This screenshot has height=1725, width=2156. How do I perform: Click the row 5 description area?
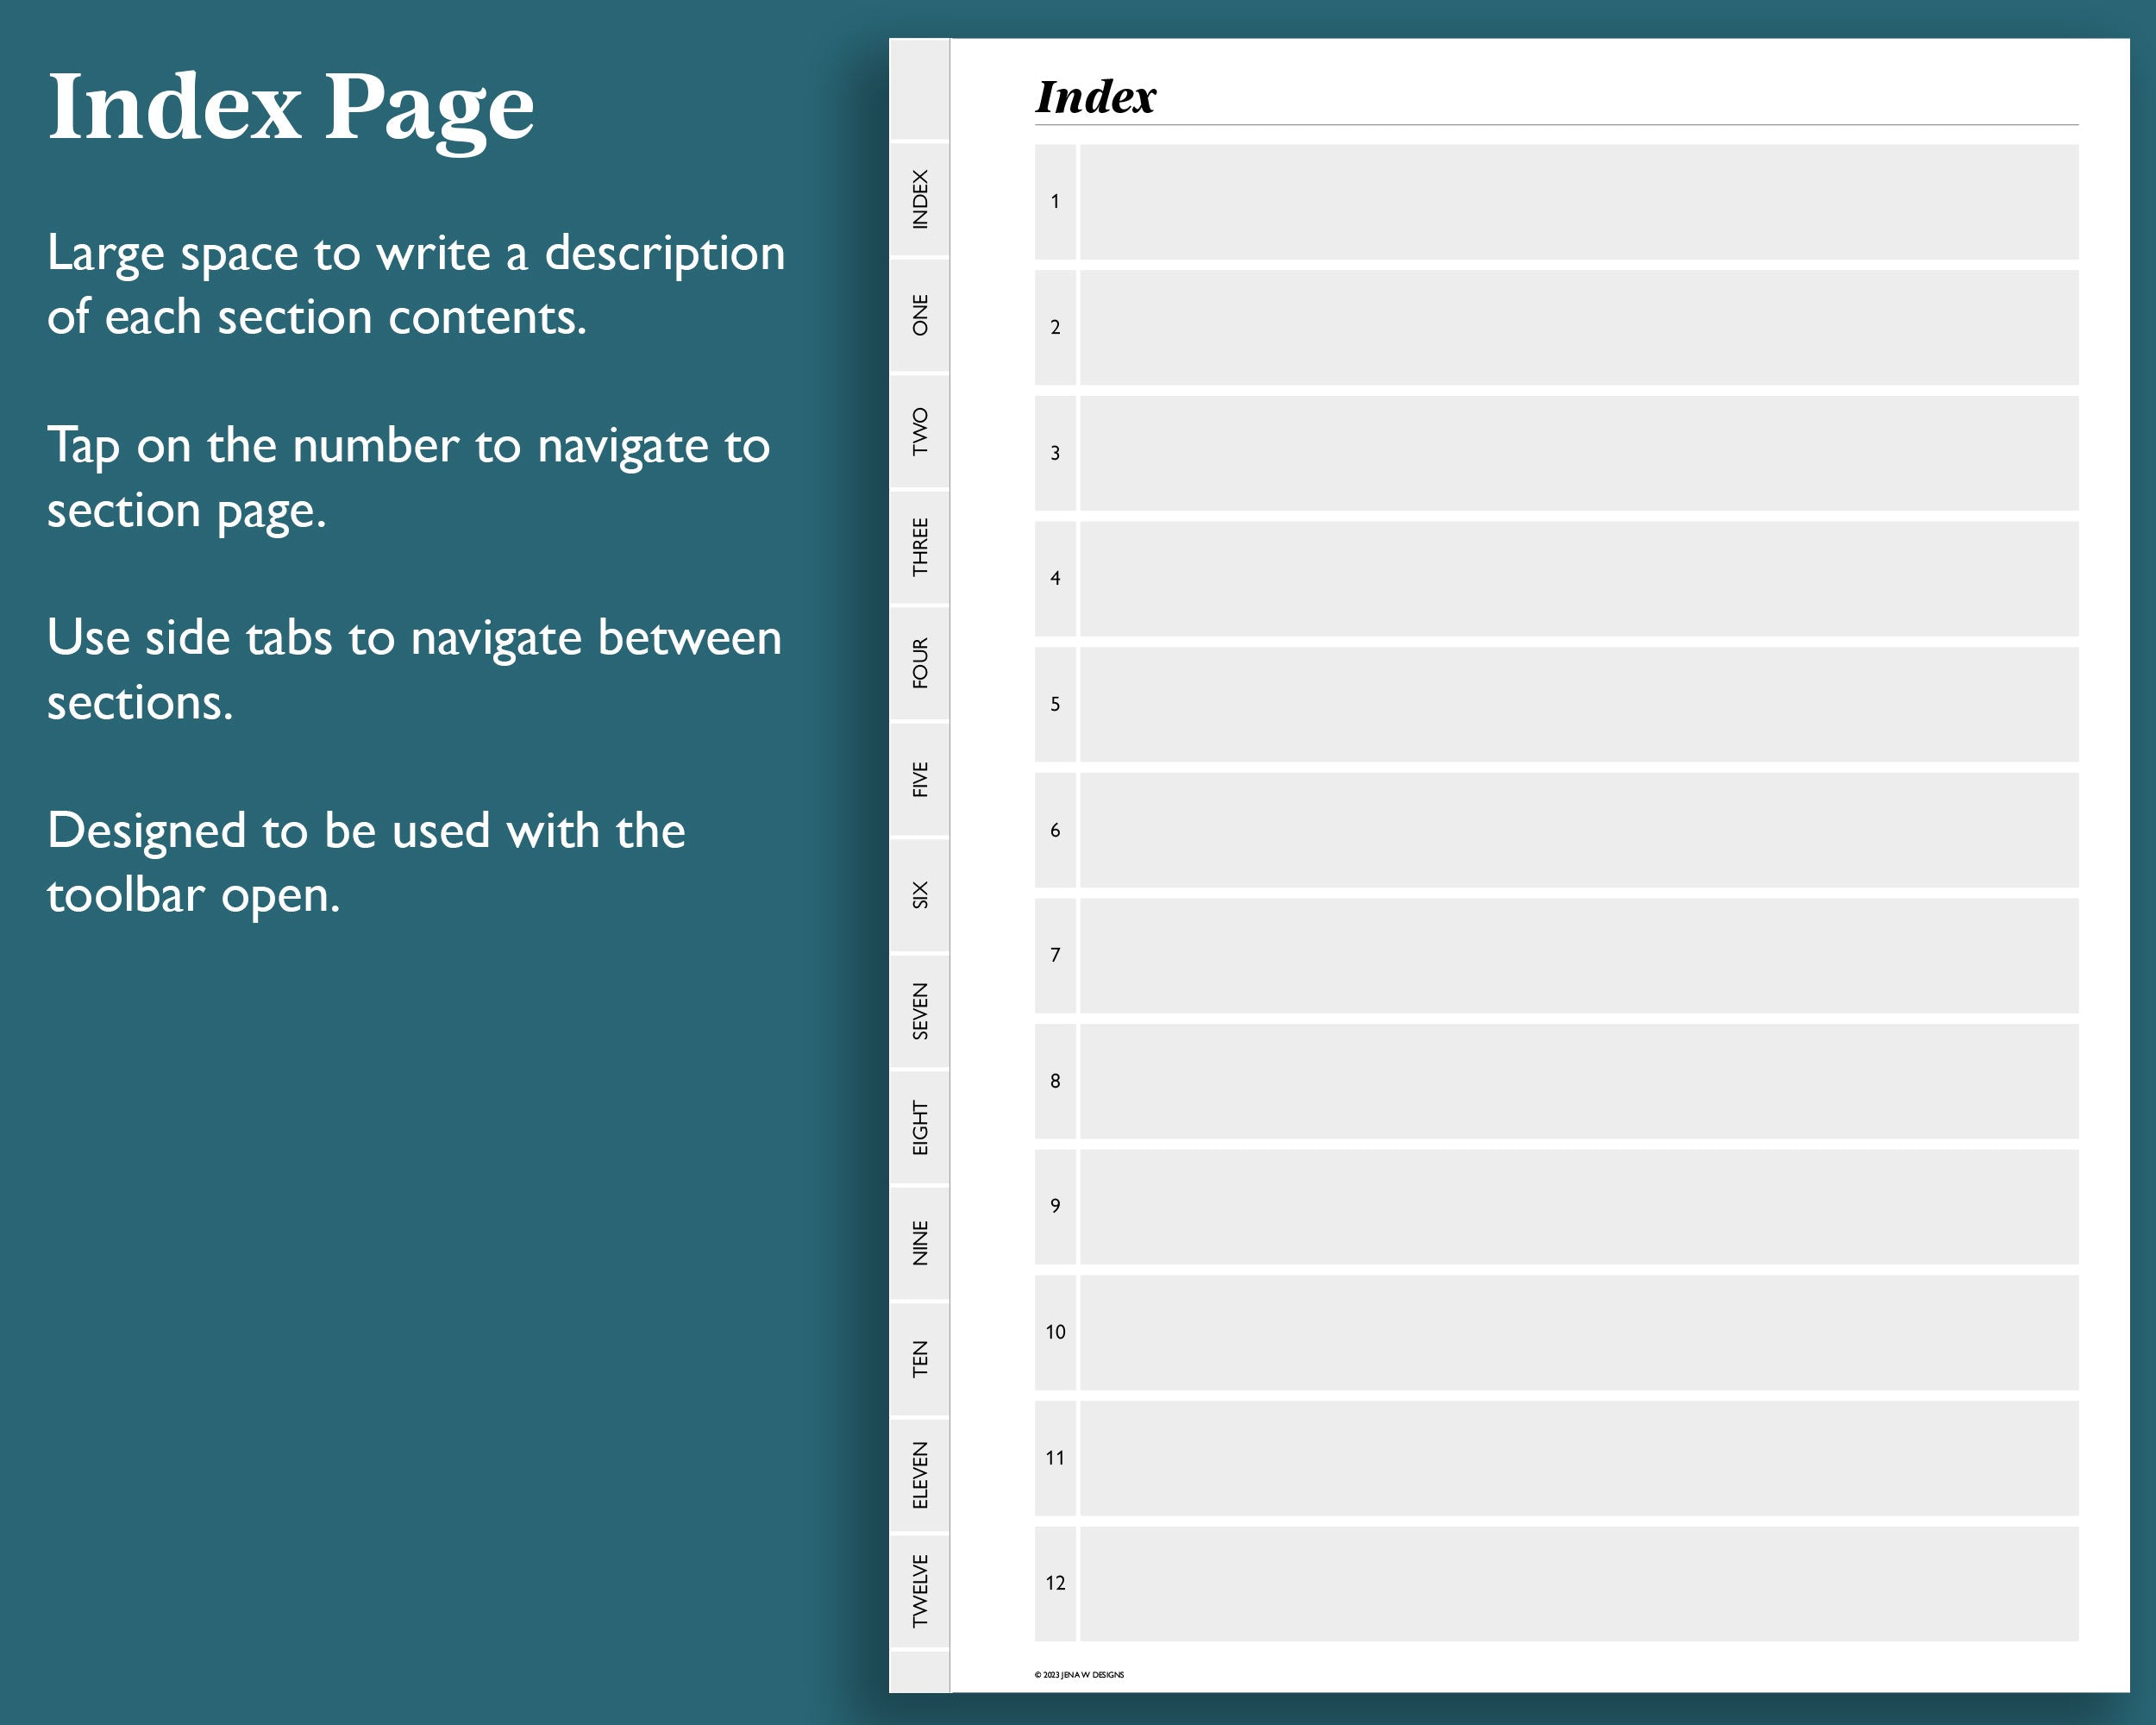click(1578, 704)
